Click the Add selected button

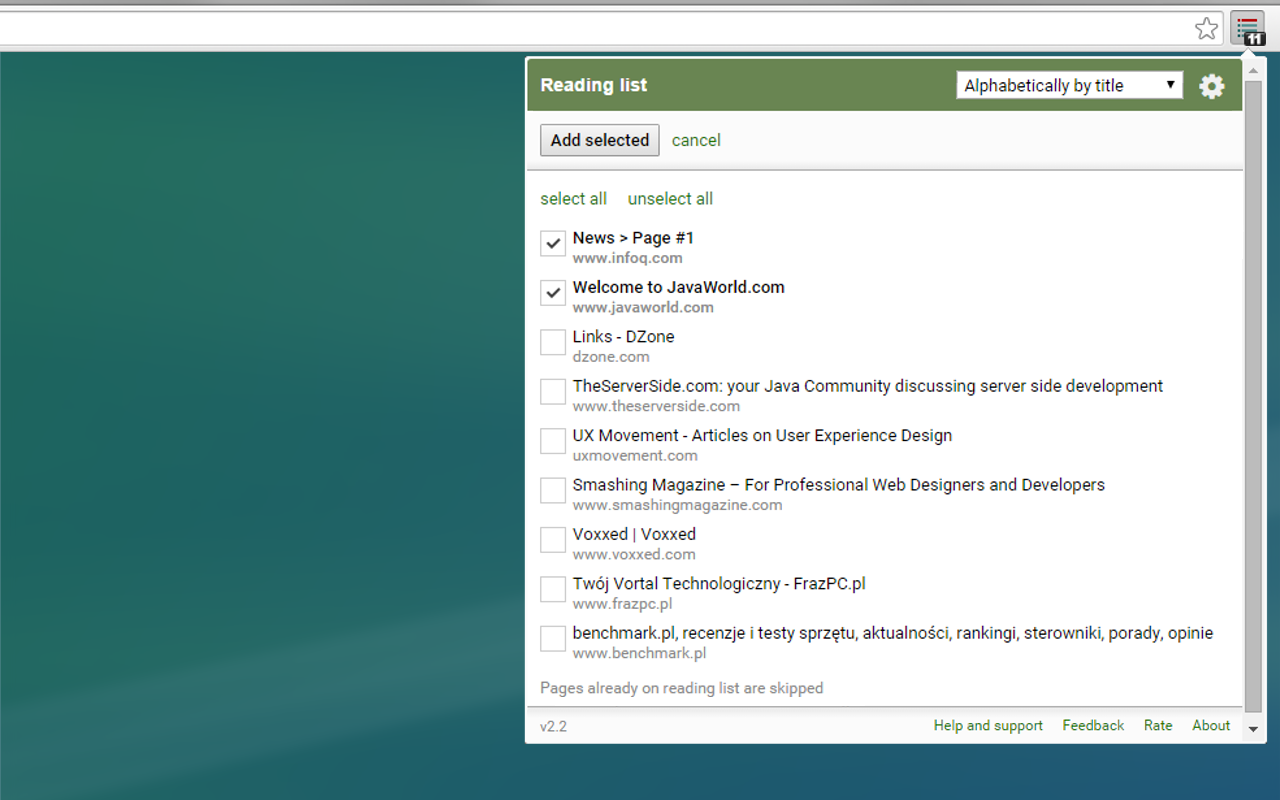pyautogui.click(x=600, y=140)
